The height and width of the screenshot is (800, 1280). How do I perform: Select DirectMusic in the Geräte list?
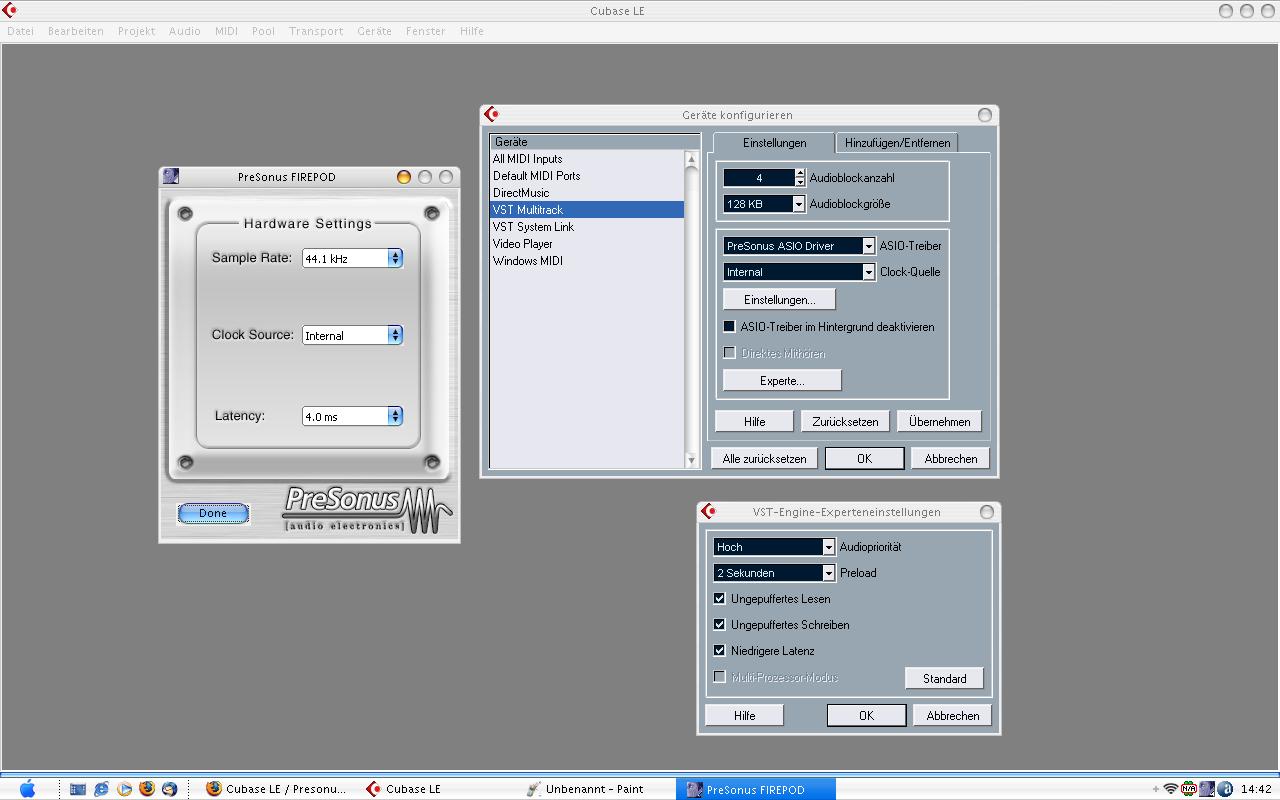pyautogui.click(x=587, y=193)
